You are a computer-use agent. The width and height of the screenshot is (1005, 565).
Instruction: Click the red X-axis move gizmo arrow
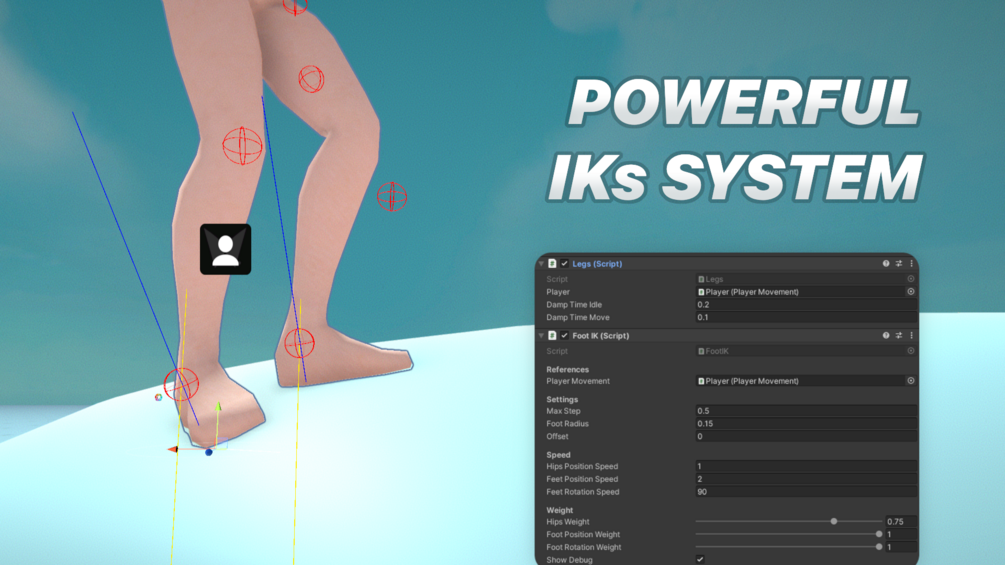pyautogui.click(x=172, y=449)
